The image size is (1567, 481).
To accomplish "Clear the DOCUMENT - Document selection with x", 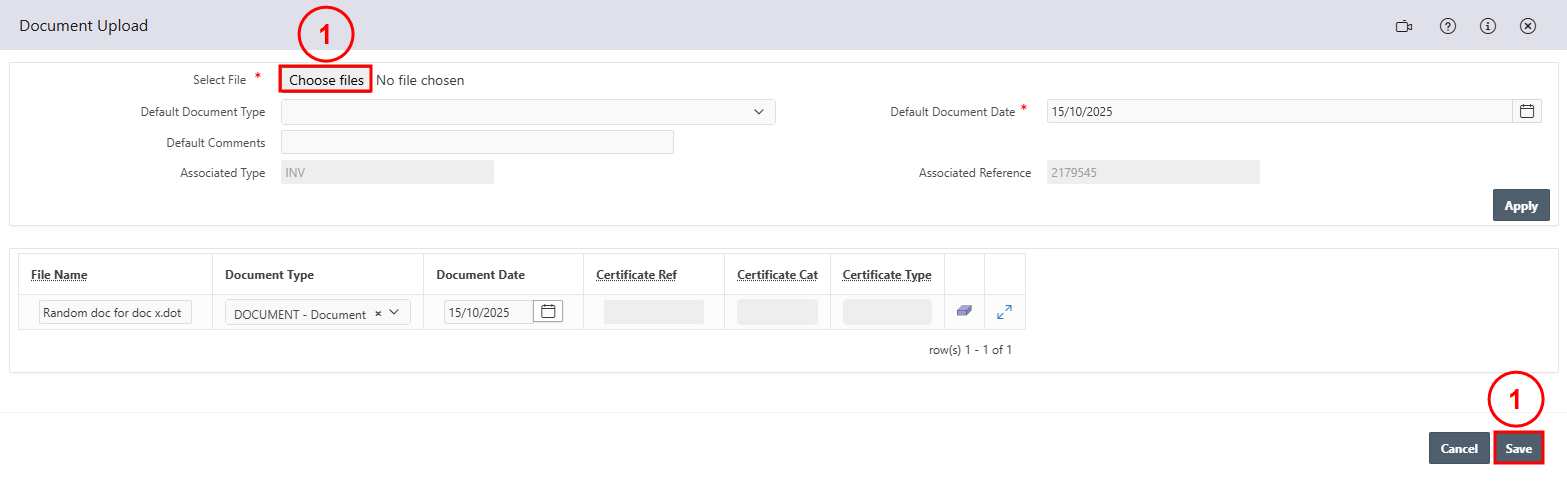I will [x=378, y=313].
